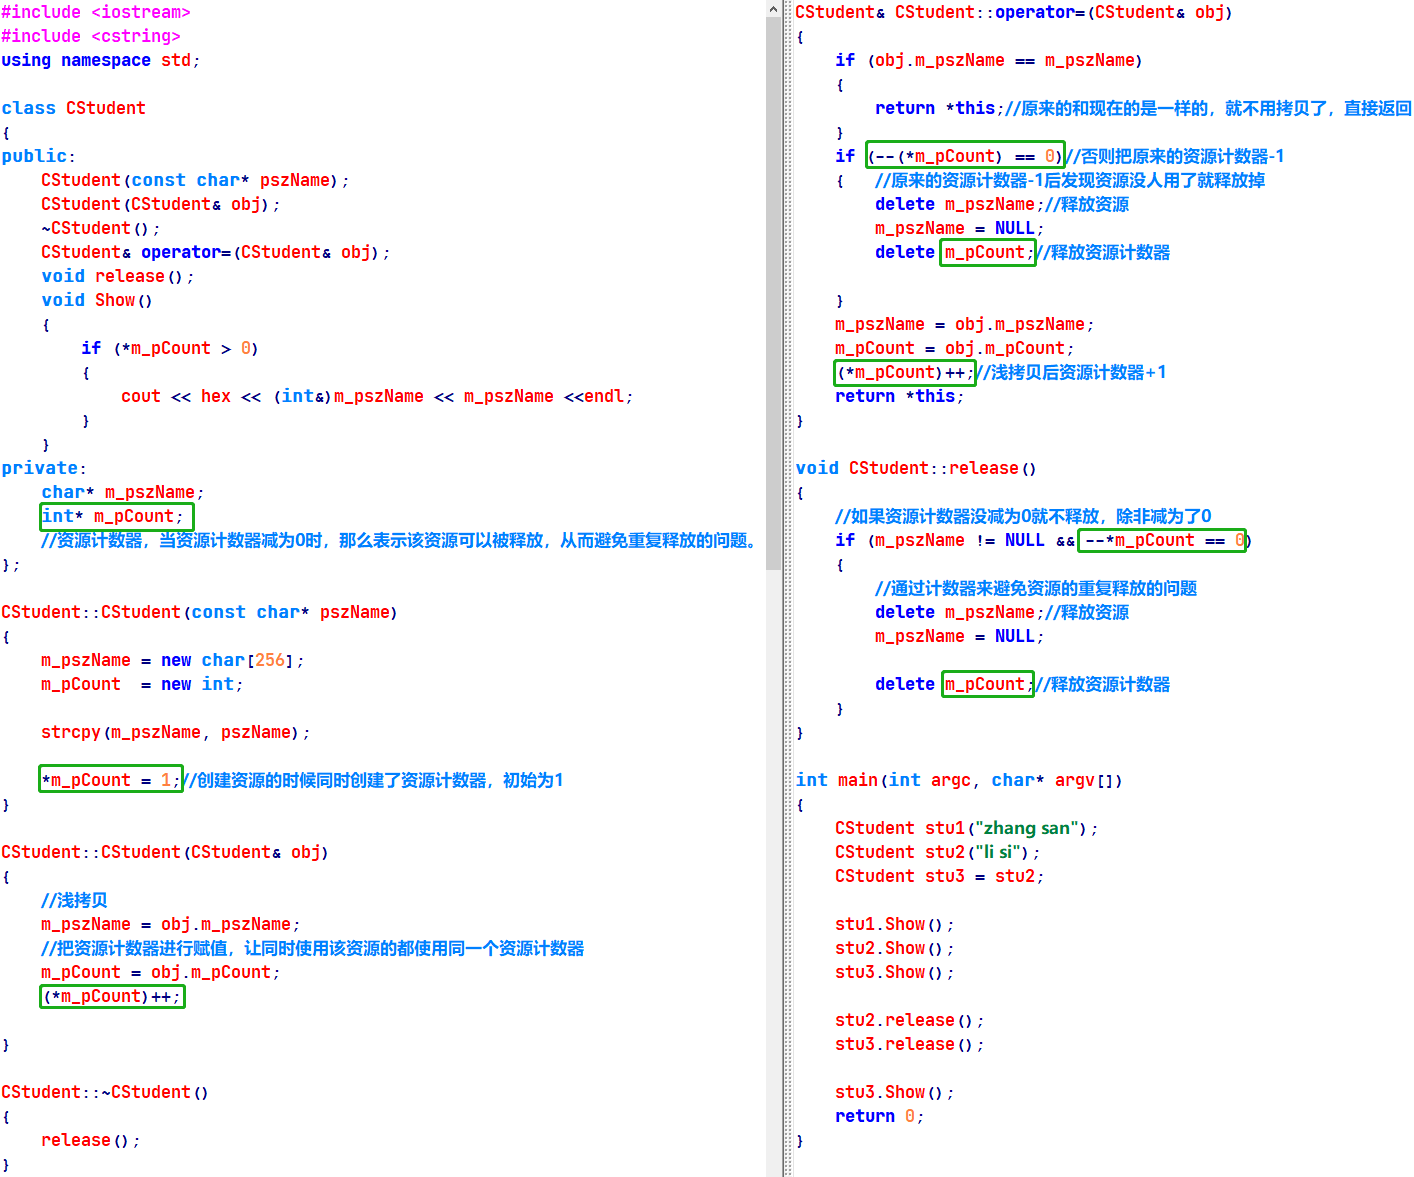The image size is (1414, 1177).
Task: Click the 'CStudent::CStudent(const char* pszName)' definition header
Action: click(199, 612)
